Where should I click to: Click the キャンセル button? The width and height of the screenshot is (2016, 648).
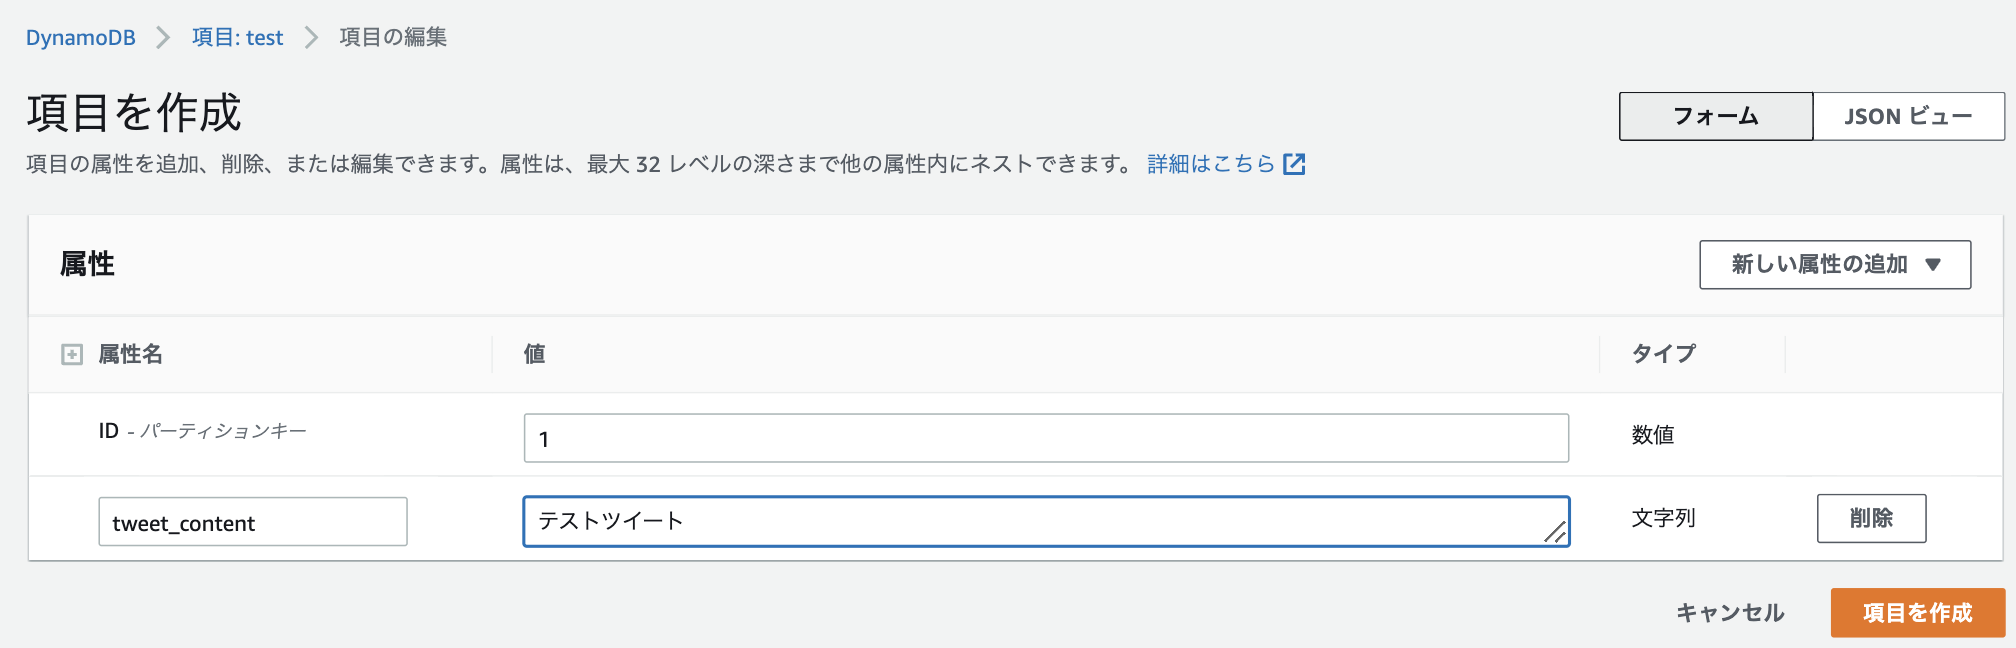coord(1730,613)
